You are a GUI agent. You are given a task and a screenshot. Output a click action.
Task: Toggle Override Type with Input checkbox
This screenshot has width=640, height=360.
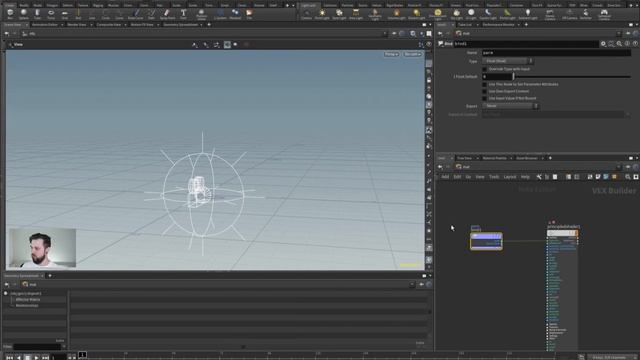[x=484, y=69]
